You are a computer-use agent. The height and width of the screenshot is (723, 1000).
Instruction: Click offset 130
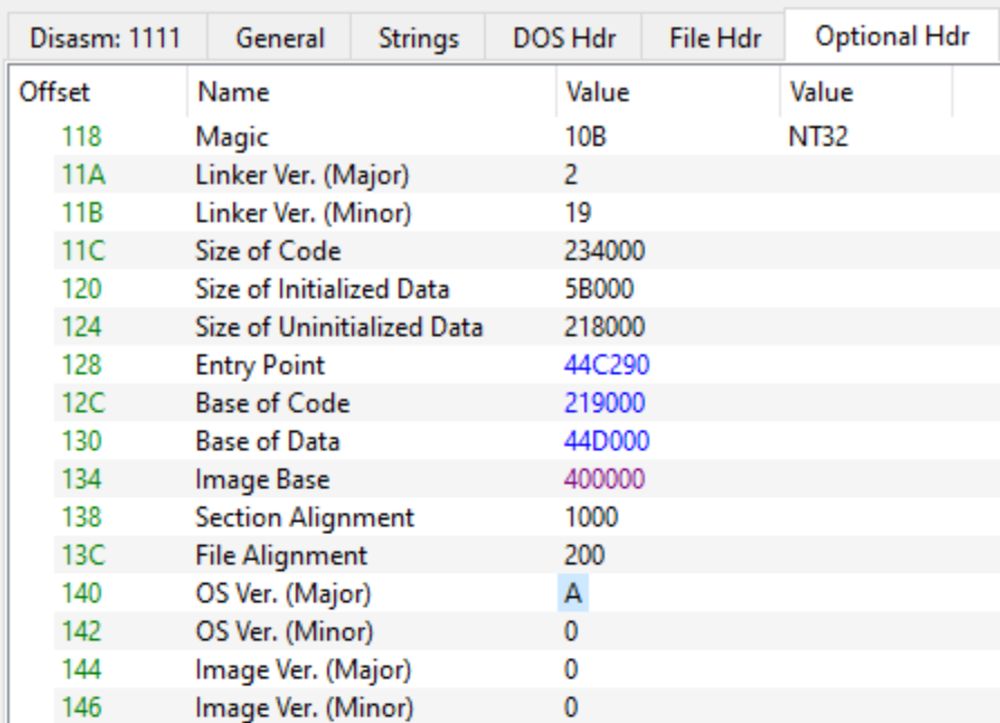(x=82, y=441)
